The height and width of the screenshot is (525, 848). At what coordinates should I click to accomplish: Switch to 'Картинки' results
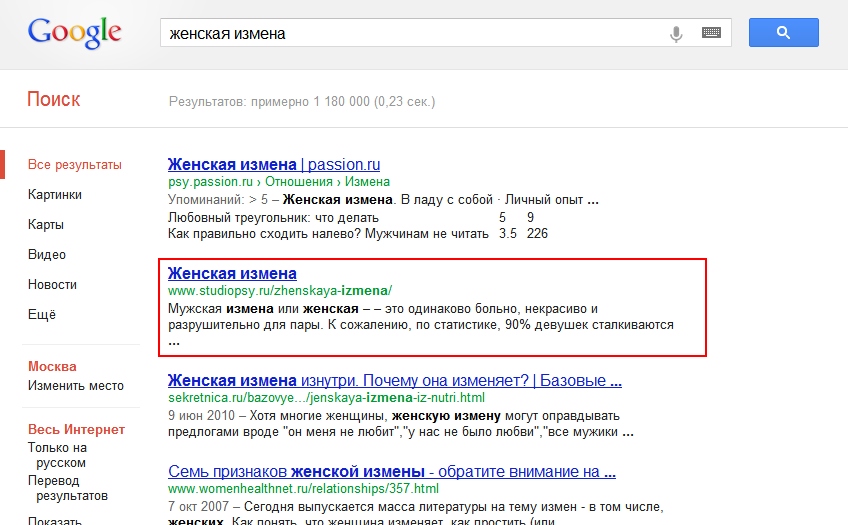[x=55, y=195]
